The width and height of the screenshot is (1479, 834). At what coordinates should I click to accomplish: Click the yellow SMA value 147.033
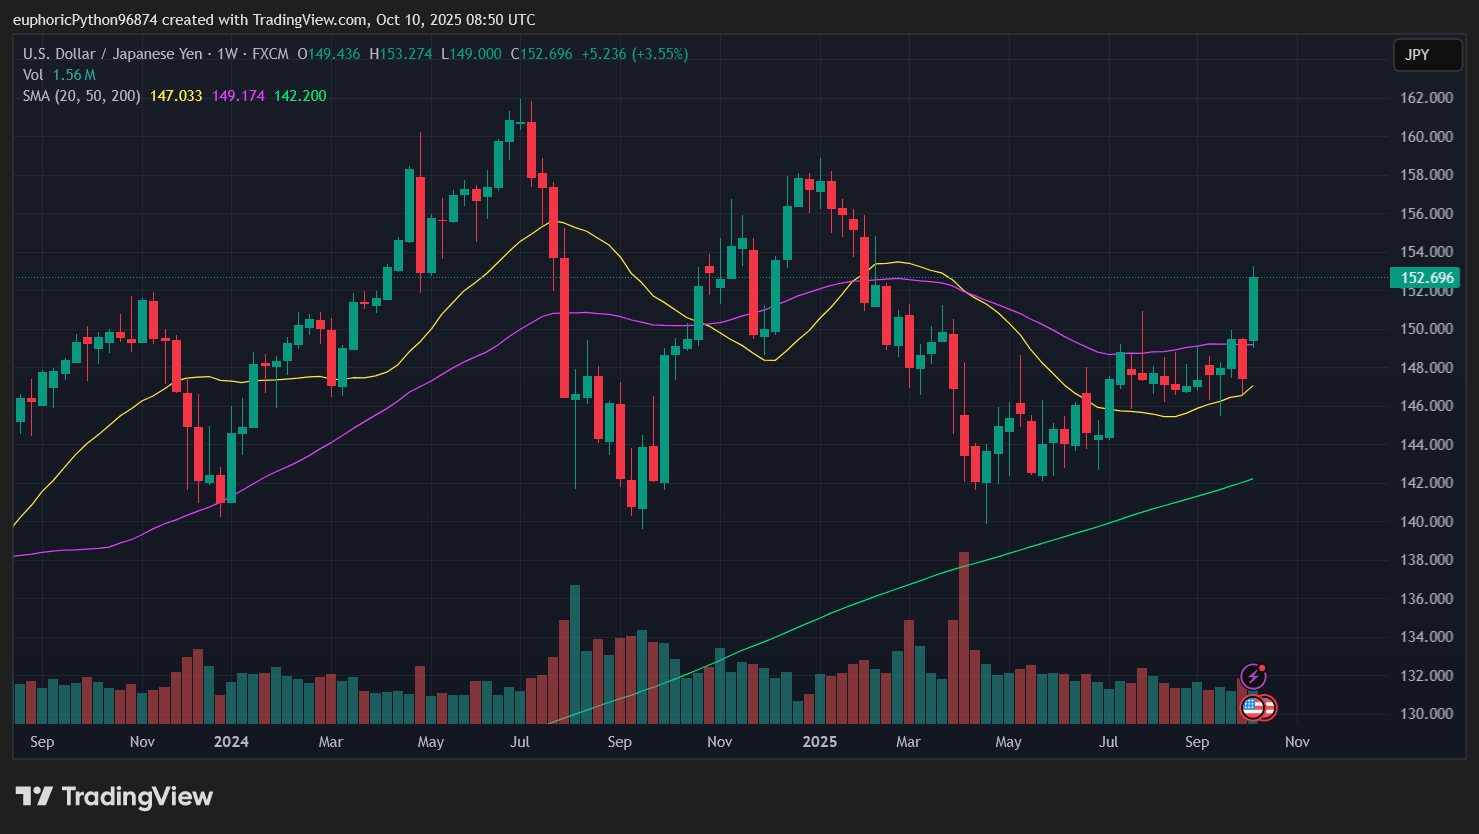(x=176, y=96)
